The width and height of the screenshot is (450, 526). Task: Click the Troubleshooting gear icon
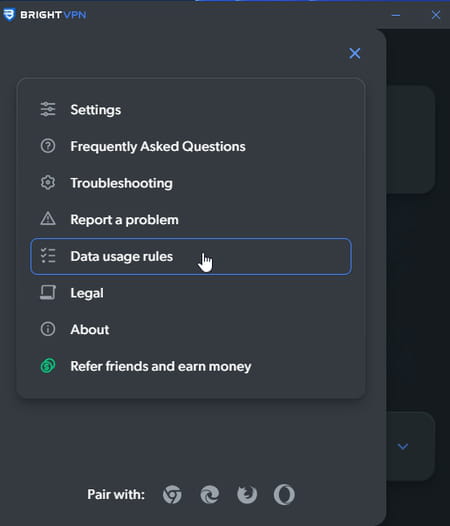pos(48,182)
